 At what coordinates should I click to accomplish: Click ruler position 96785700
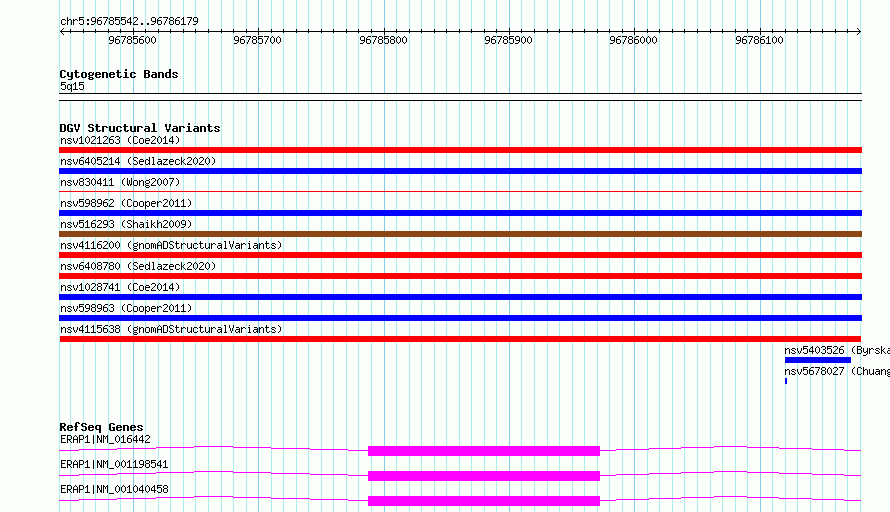tap(257, 40)
